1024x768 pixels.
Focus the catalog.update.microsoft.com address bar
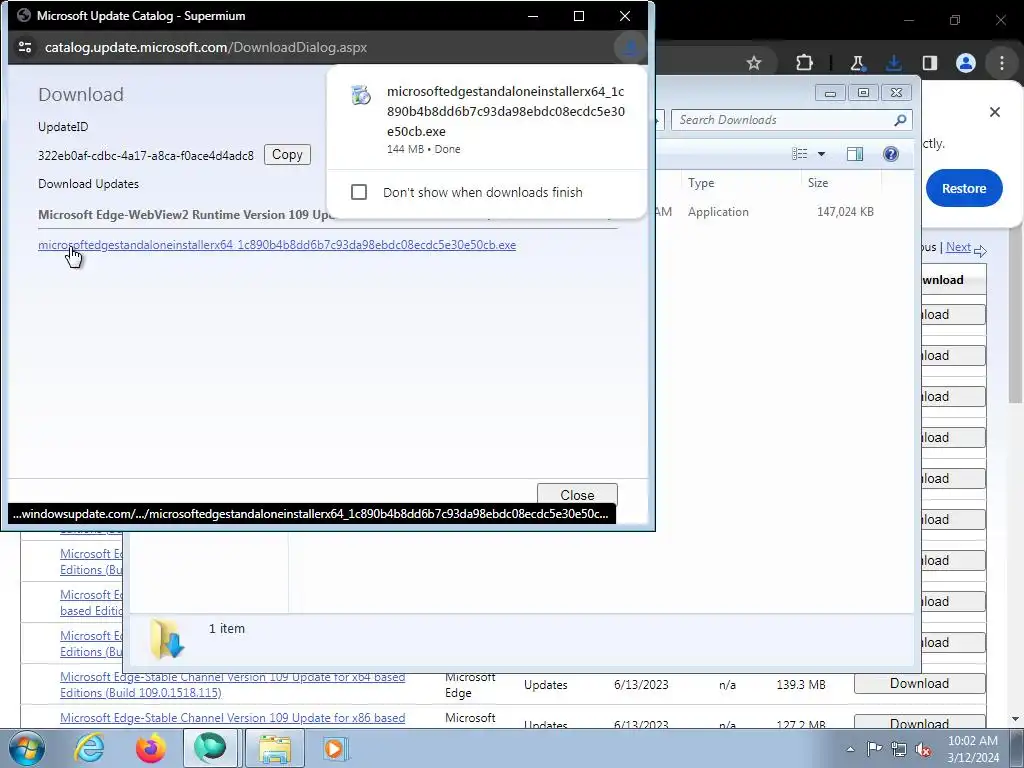tap(206, 47)
